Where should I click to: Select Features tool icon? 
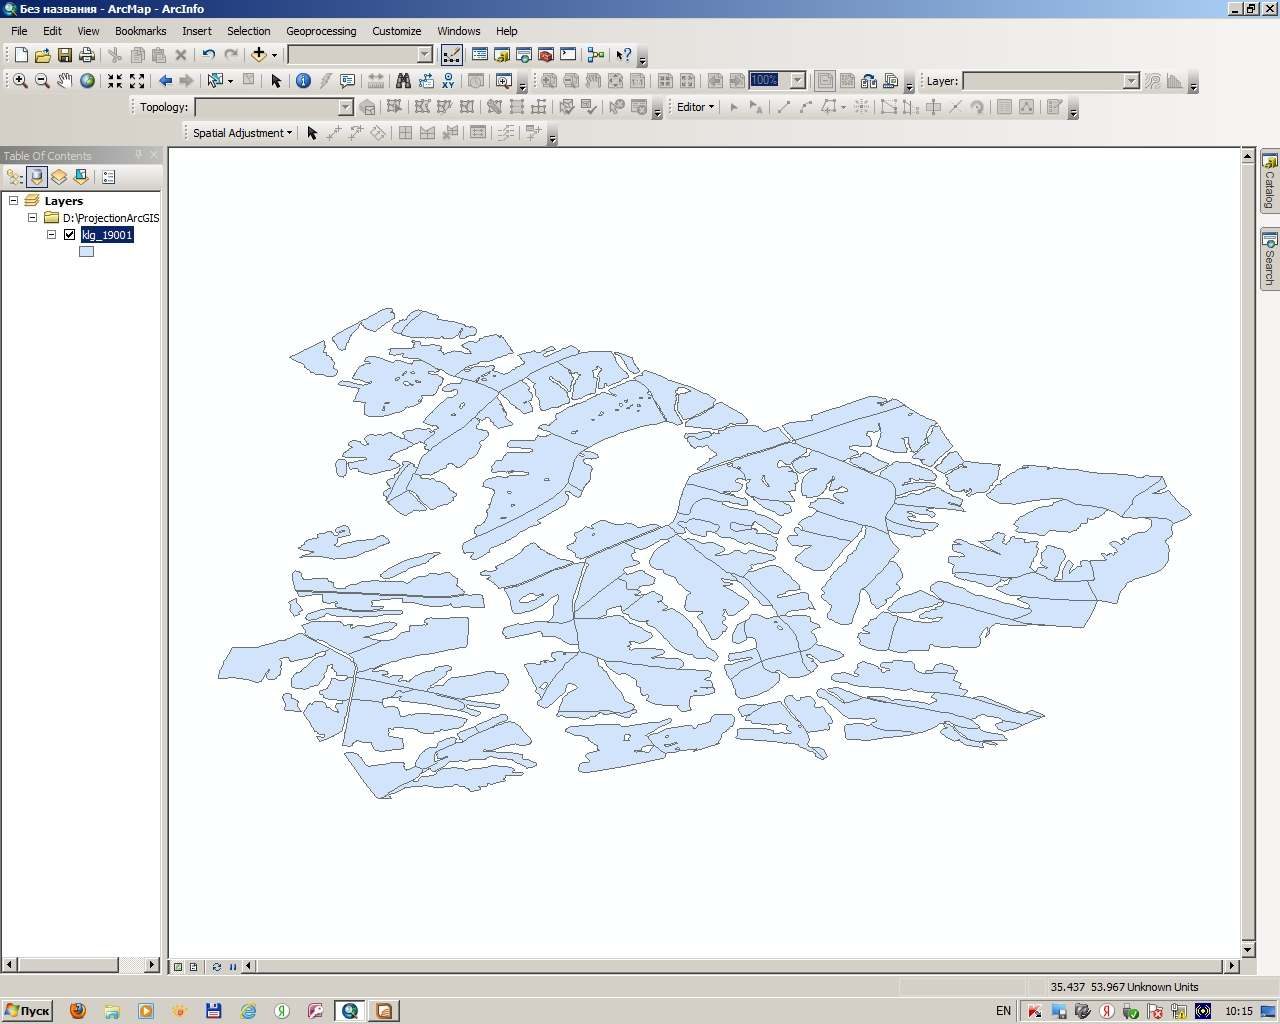coord(214,81)
